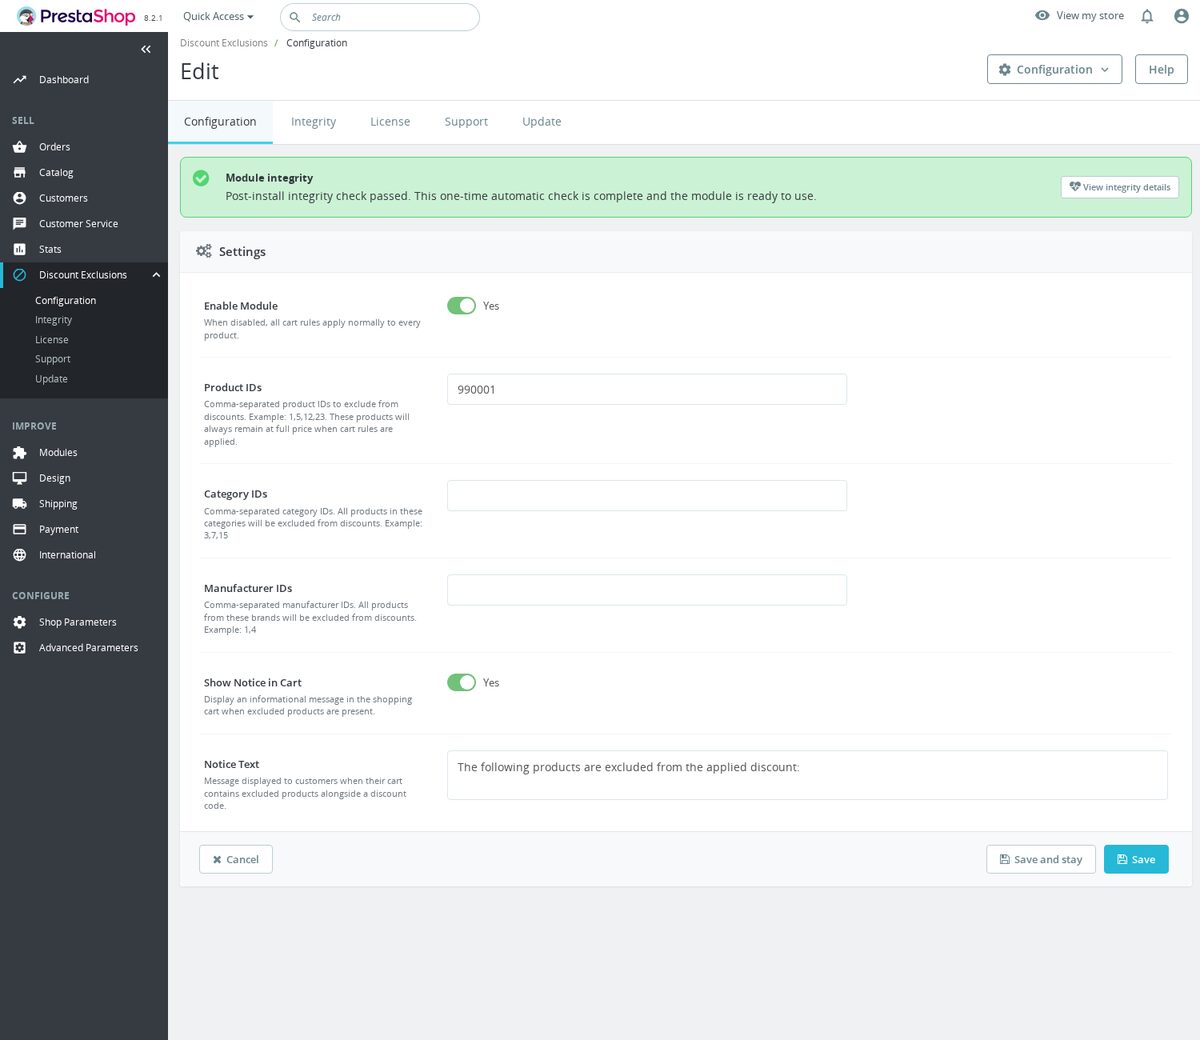The width and height of the screenshot is (1200, 1040).
Task: Open Advanced Parameters menu item
Action: (x=84, y=648)
